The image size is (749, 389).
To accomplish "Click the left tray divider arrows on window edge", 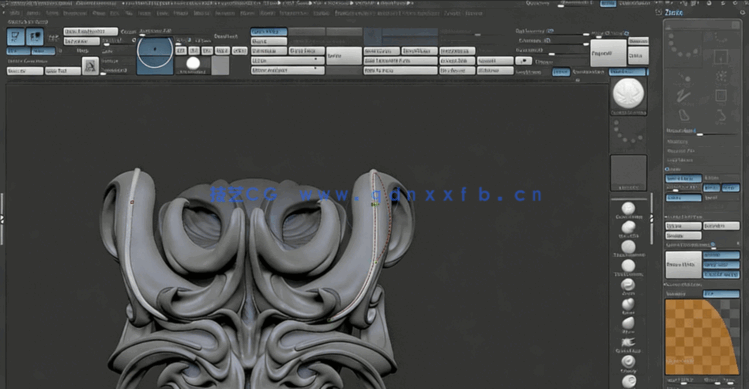I will [2, 219].
